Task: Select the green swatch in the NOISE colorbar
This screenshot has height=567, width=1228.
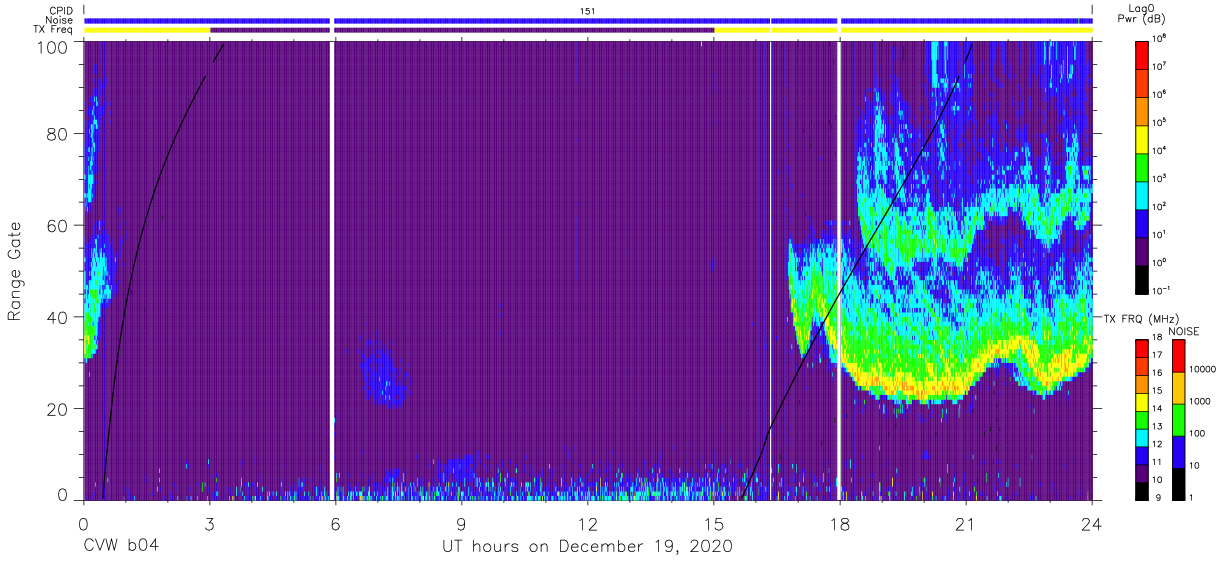Action: pos(1177,419)
